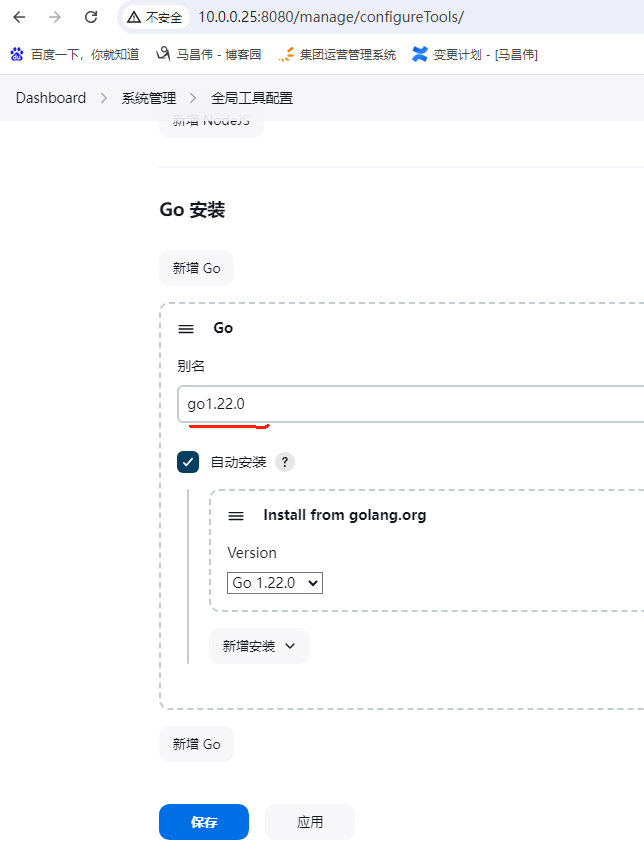
Task: Open Dashboard breadcrumb link
Action: (x=51, y=98)
